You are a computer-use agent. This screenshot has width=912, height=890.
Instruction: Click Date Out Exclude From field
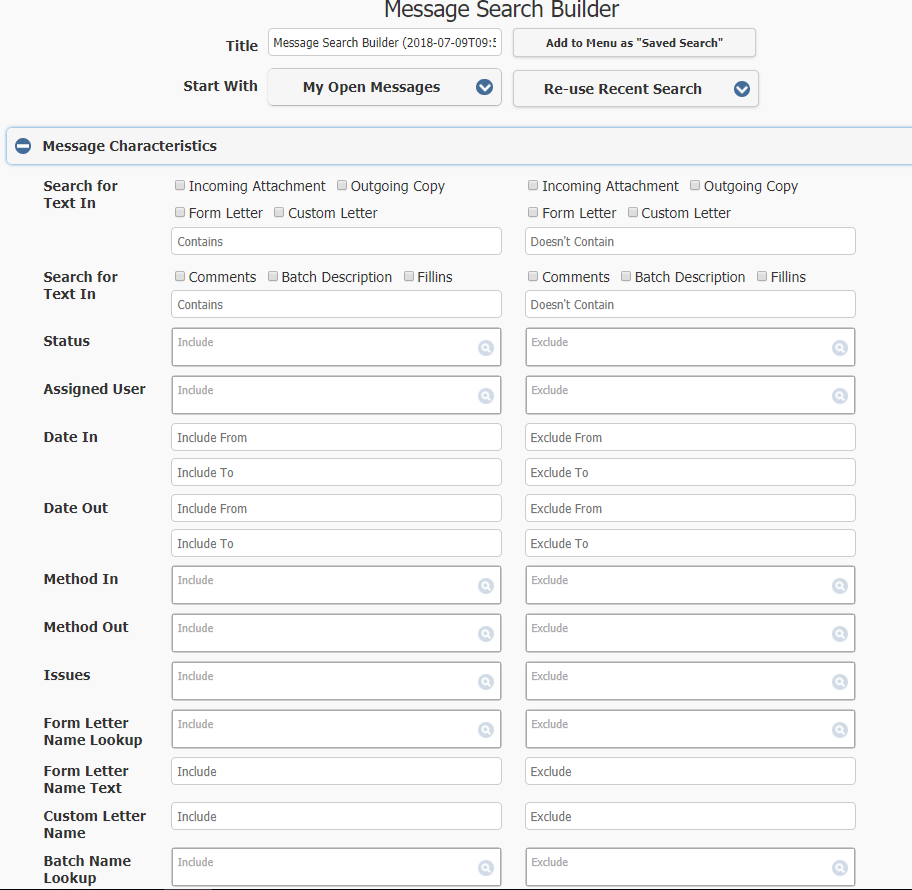[x=690, y=508]
